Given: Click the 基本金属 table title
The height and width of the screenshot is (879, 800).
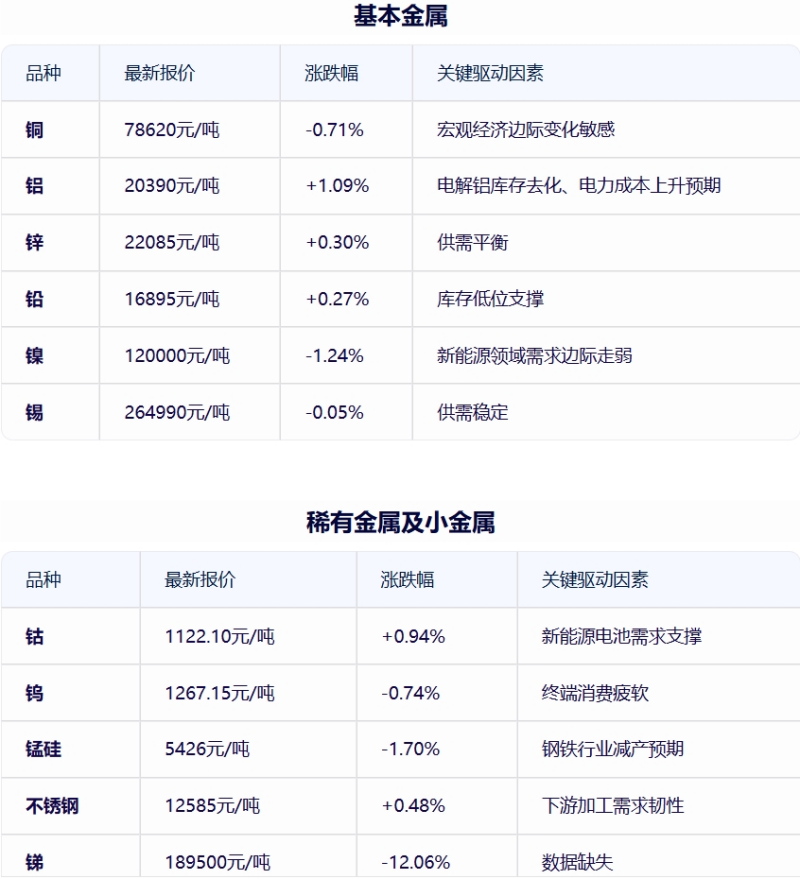Looking at the screenshot, I should pyautogui.click(x=400, y=16).
